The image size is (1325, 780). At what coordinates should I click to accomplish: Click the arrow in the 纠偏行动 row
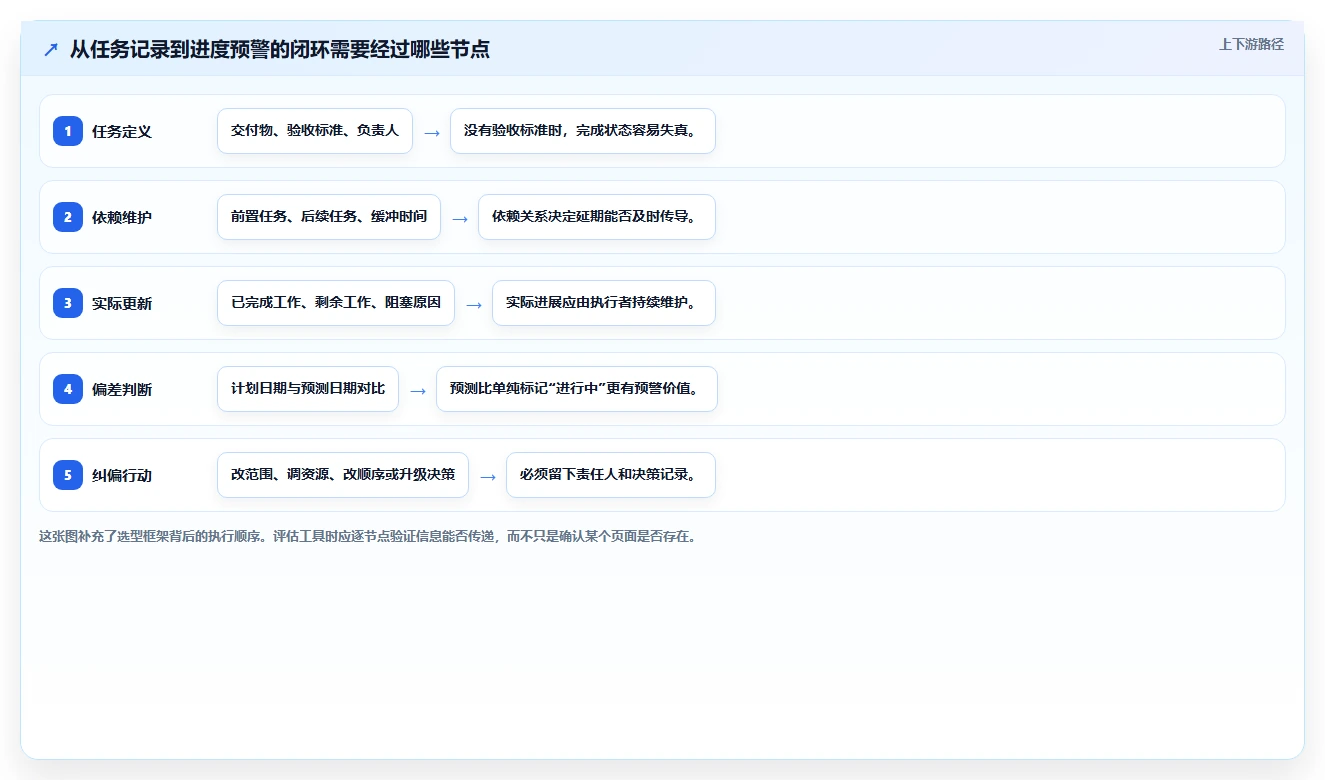[488, 476]
